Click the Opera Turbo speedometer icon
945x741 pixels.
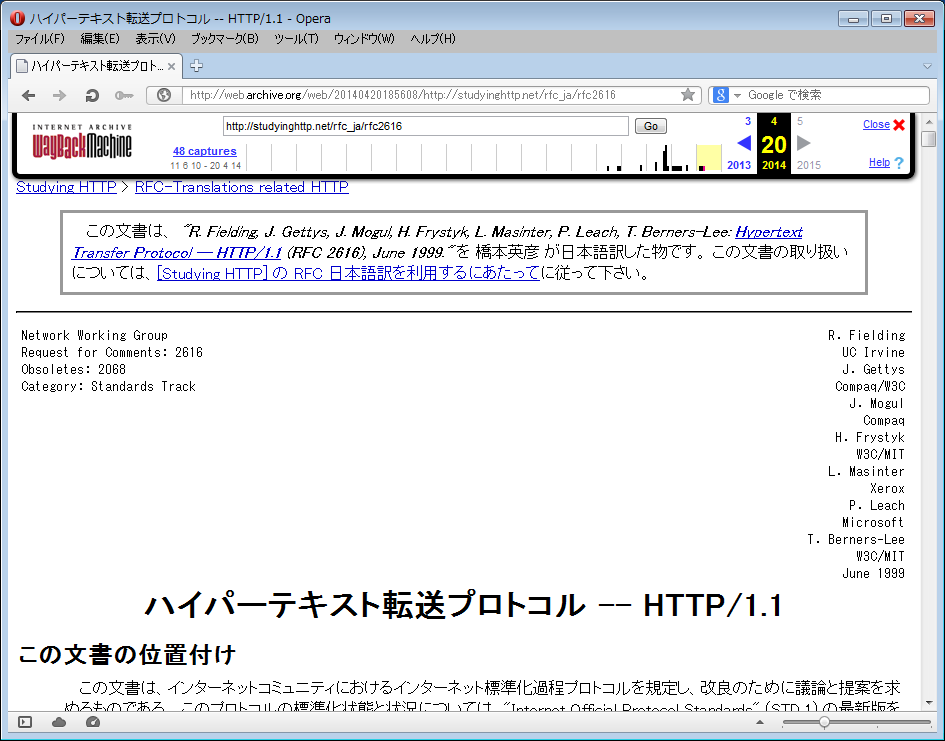93,722
